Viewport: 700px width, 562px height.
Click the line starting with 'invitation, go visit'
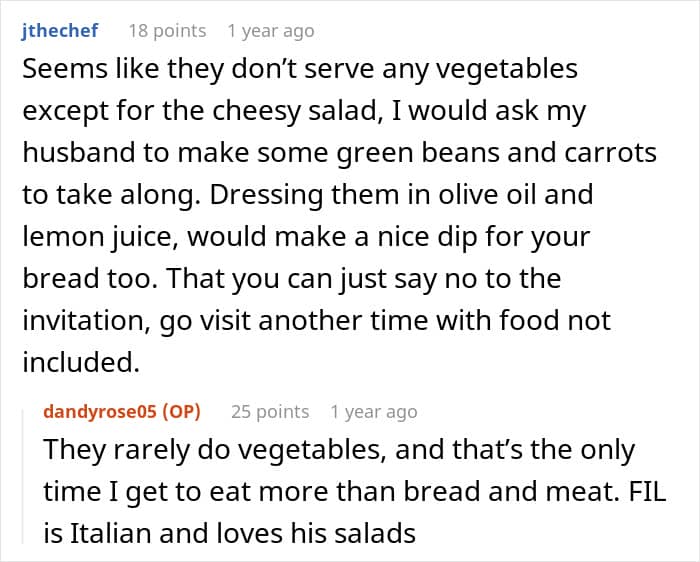pyautogui.click(x=316, y=321)
